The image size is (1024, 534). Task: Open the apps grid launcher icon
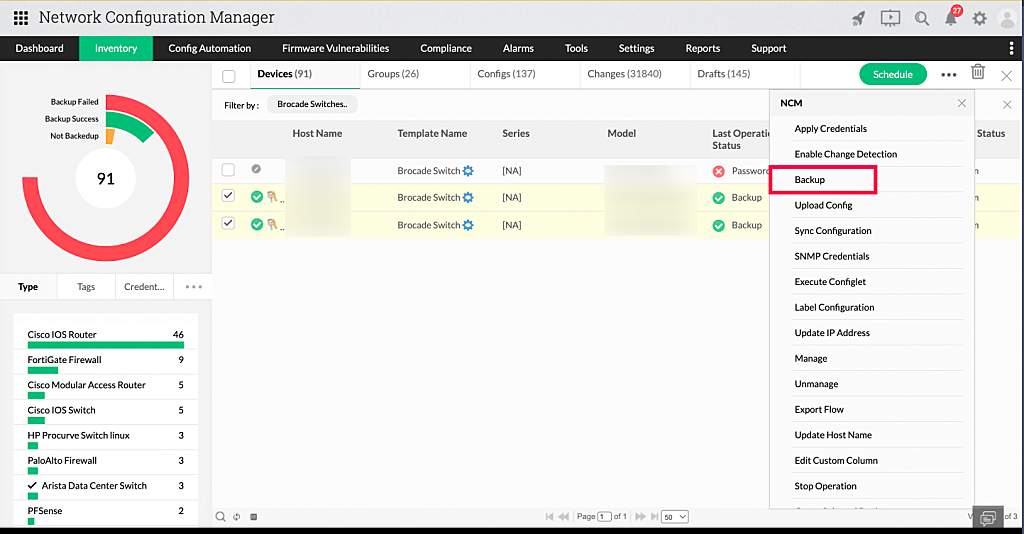point(20,18)
